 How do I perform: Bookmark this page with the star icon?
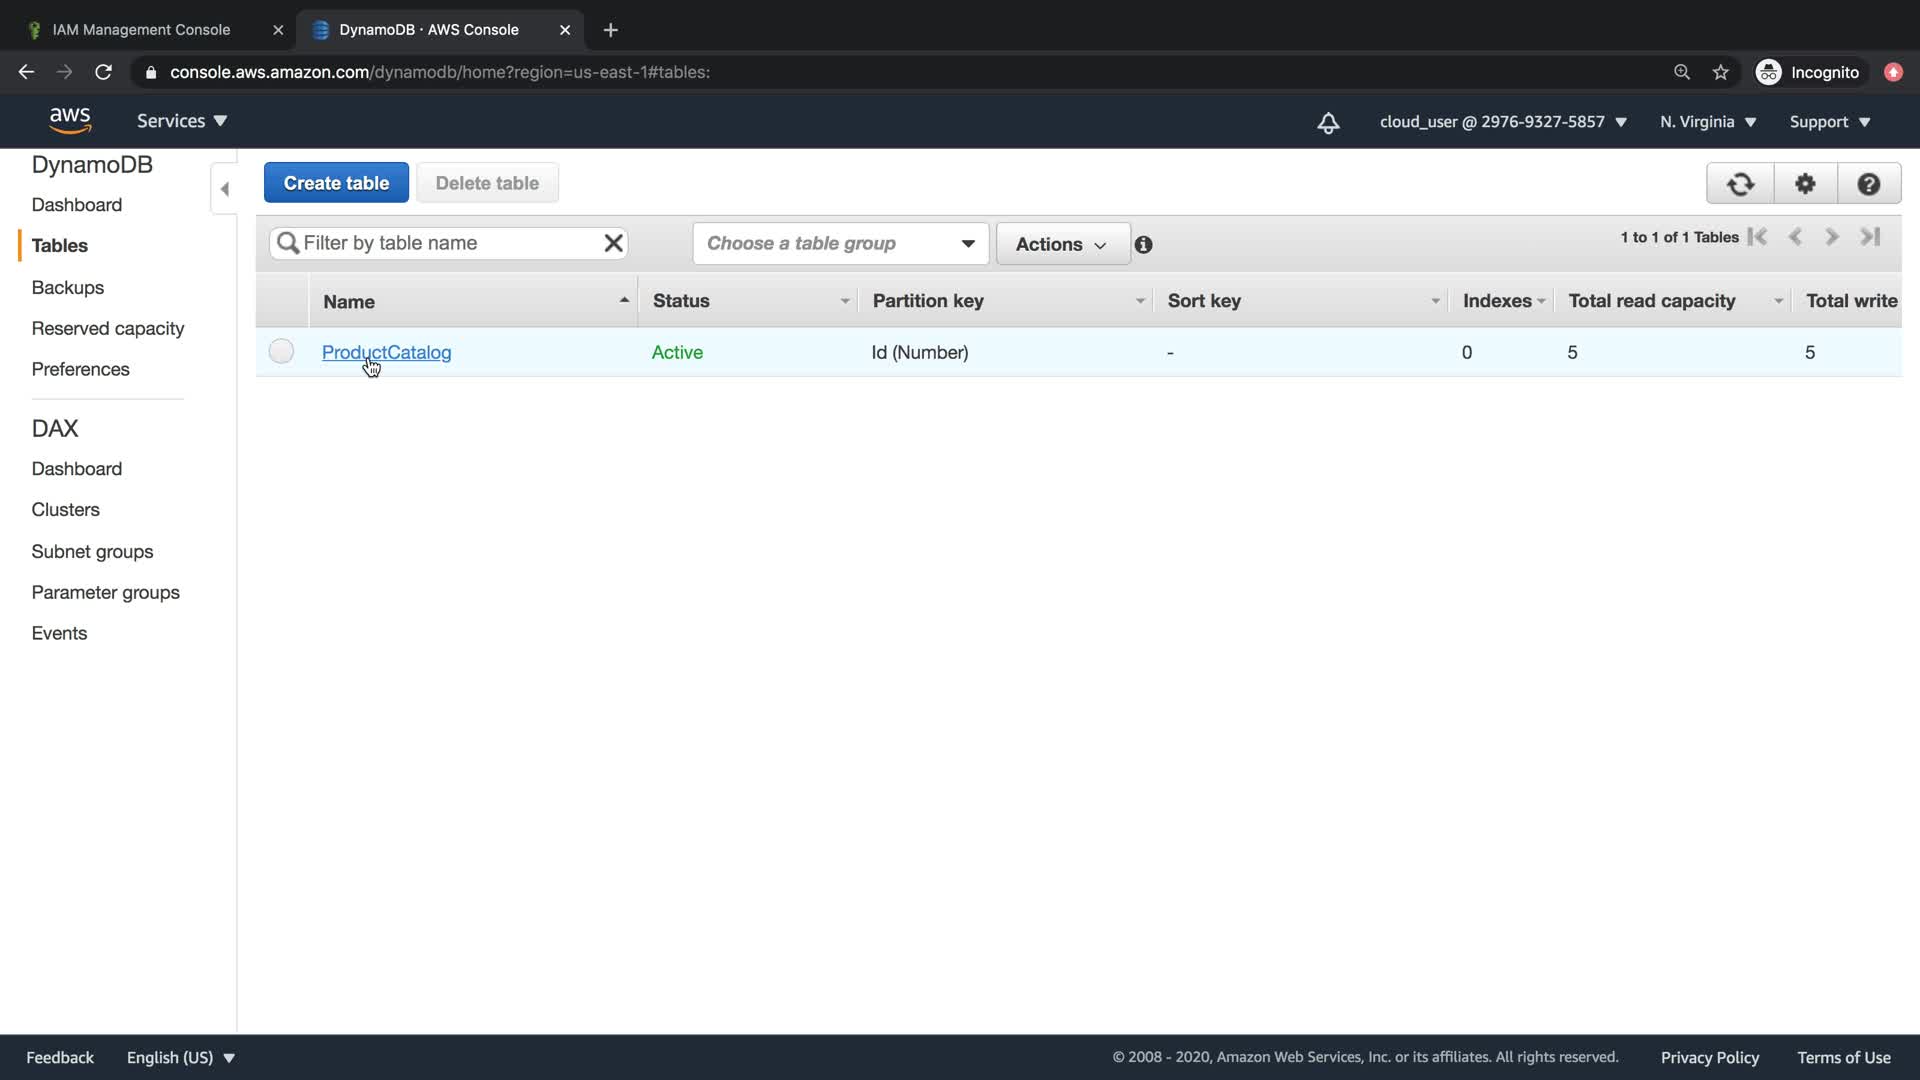pyautogui.click(x=1720, y=72)
